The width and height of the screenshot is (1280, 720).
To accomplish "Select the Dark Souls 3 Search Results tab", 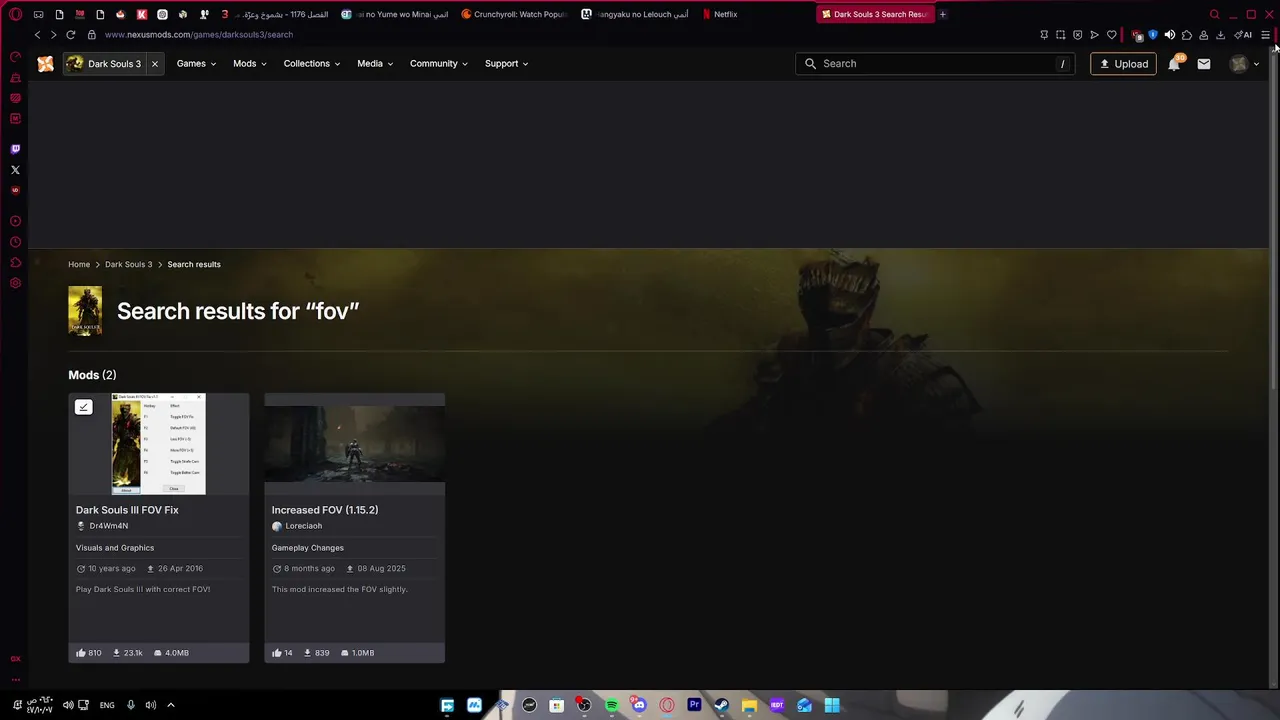I will point(875,14).
